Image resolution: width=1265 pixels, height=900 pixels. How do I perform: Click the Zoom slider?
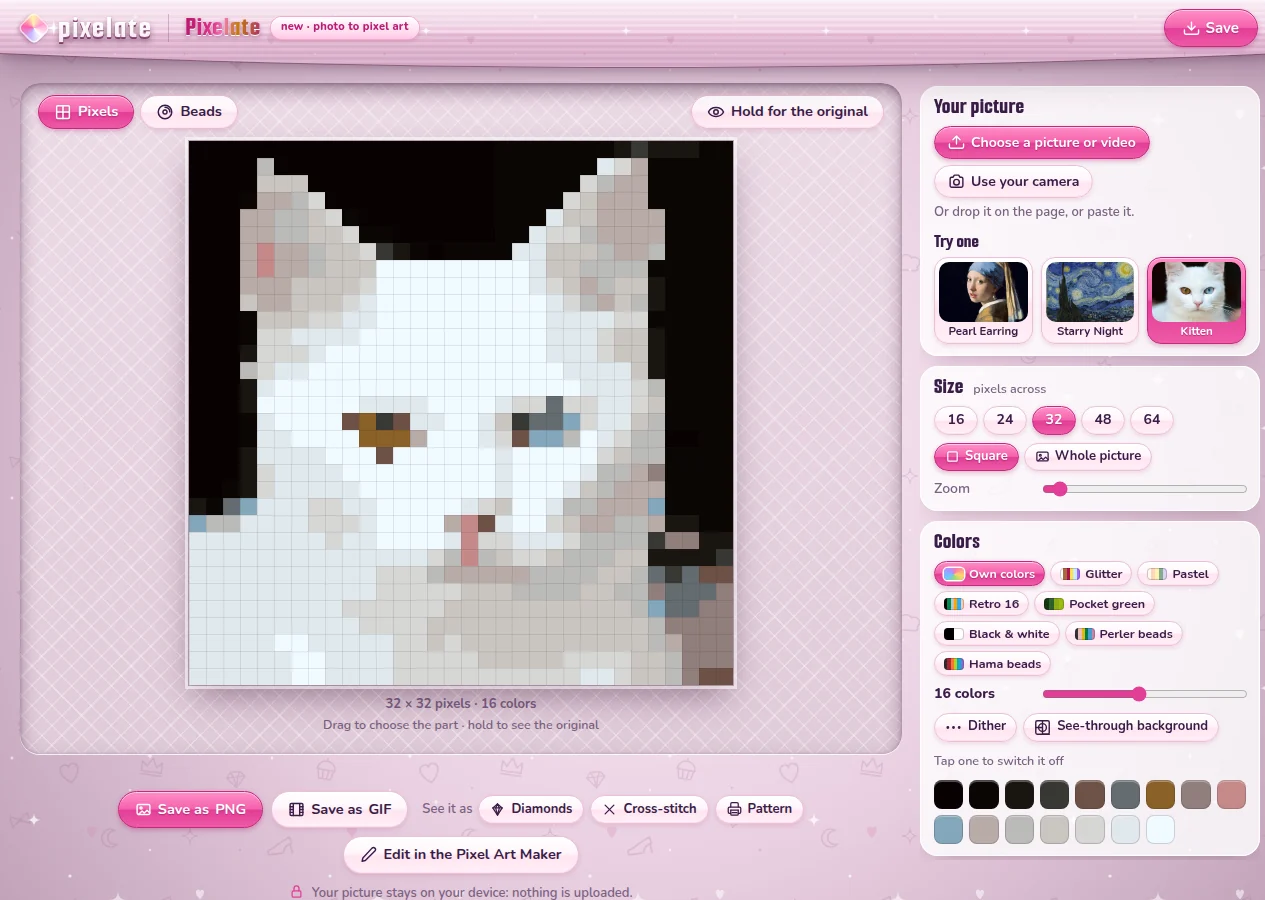click(1145, 489)
